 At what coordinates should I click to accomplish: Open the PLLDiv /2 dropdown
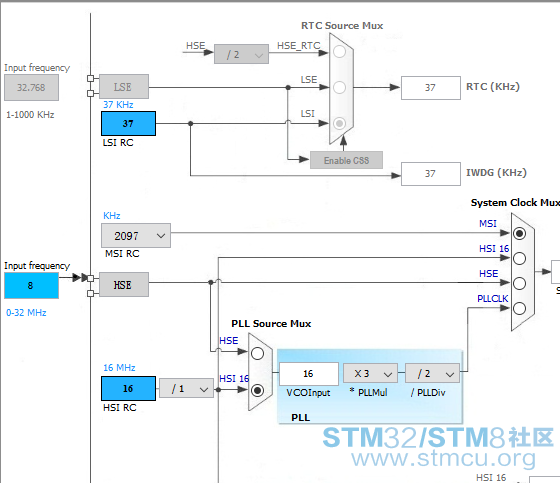click(432, 373)
